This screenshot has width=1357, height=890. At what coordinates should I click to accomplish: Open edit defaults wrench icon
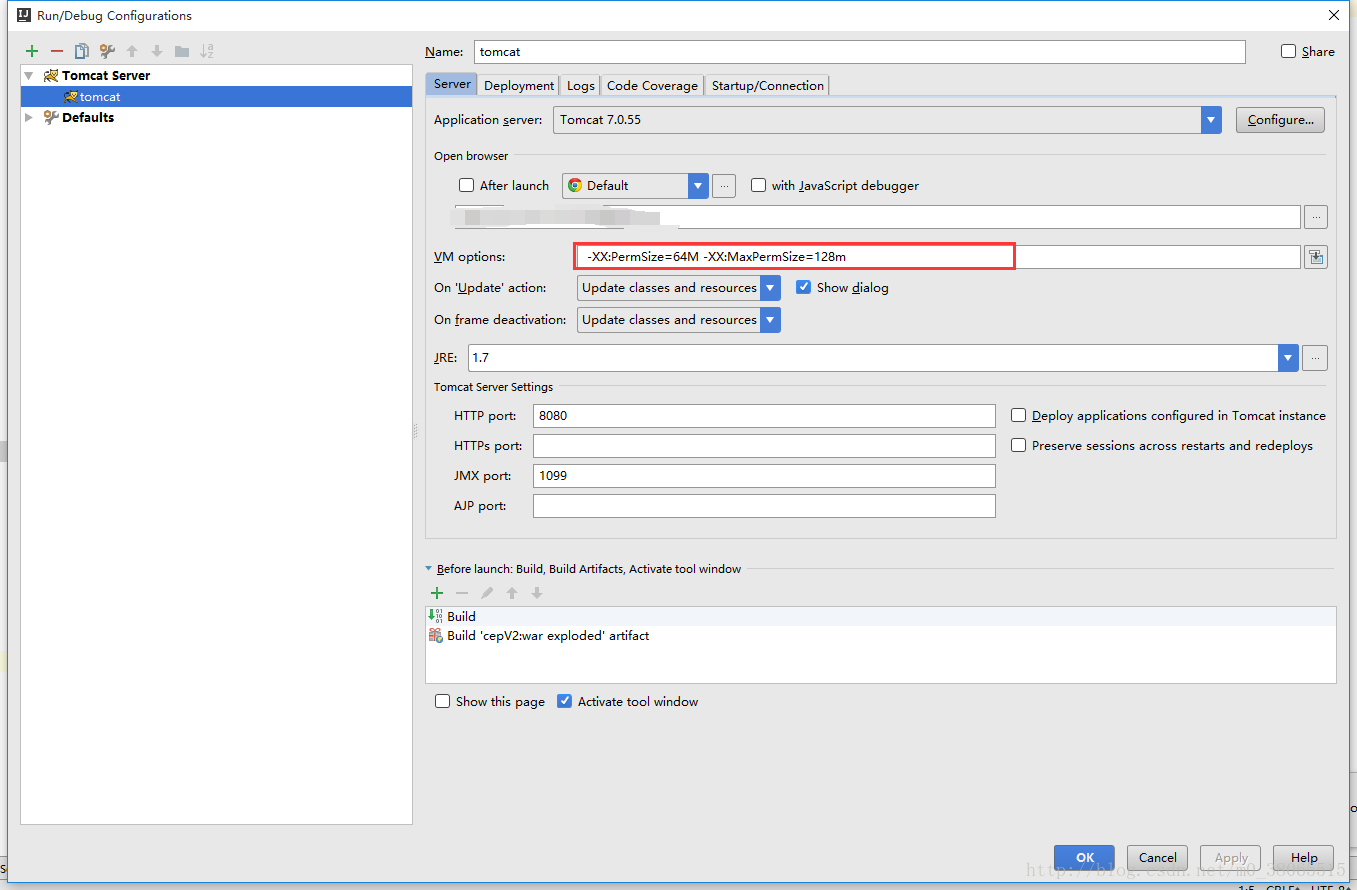107,51
